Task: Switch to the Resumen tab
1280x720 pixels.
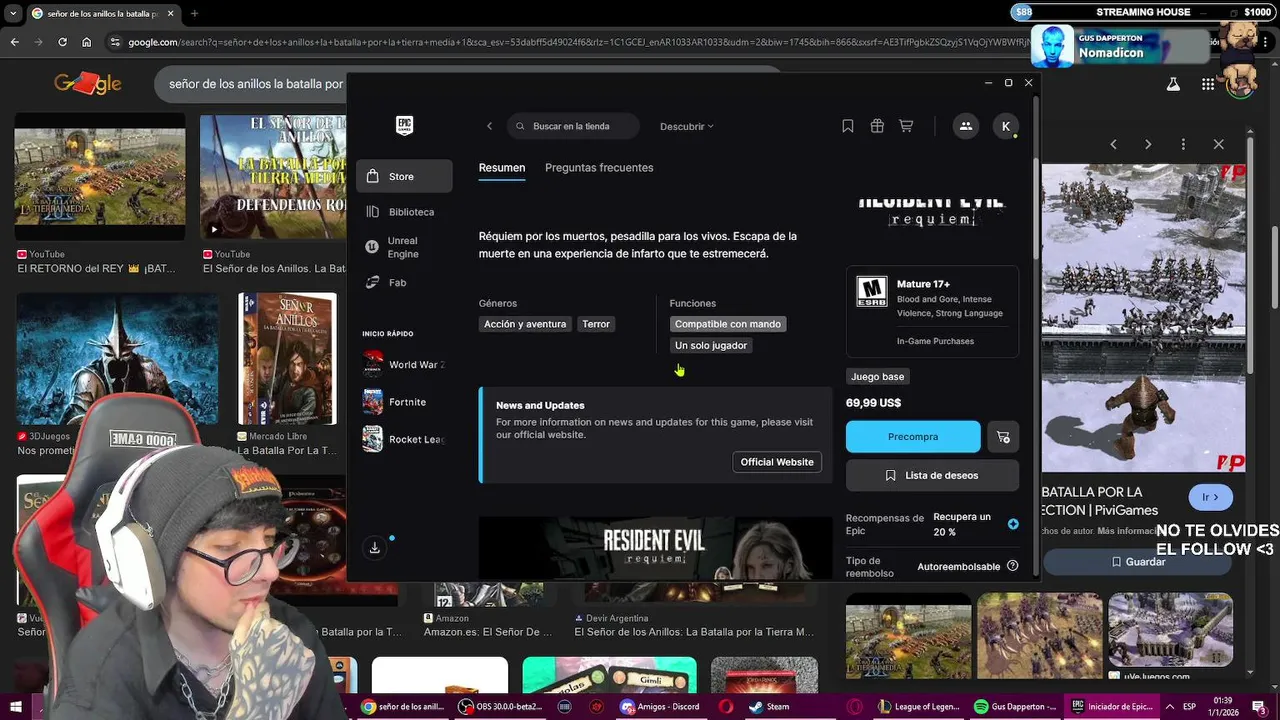Action: coord(502,168)
